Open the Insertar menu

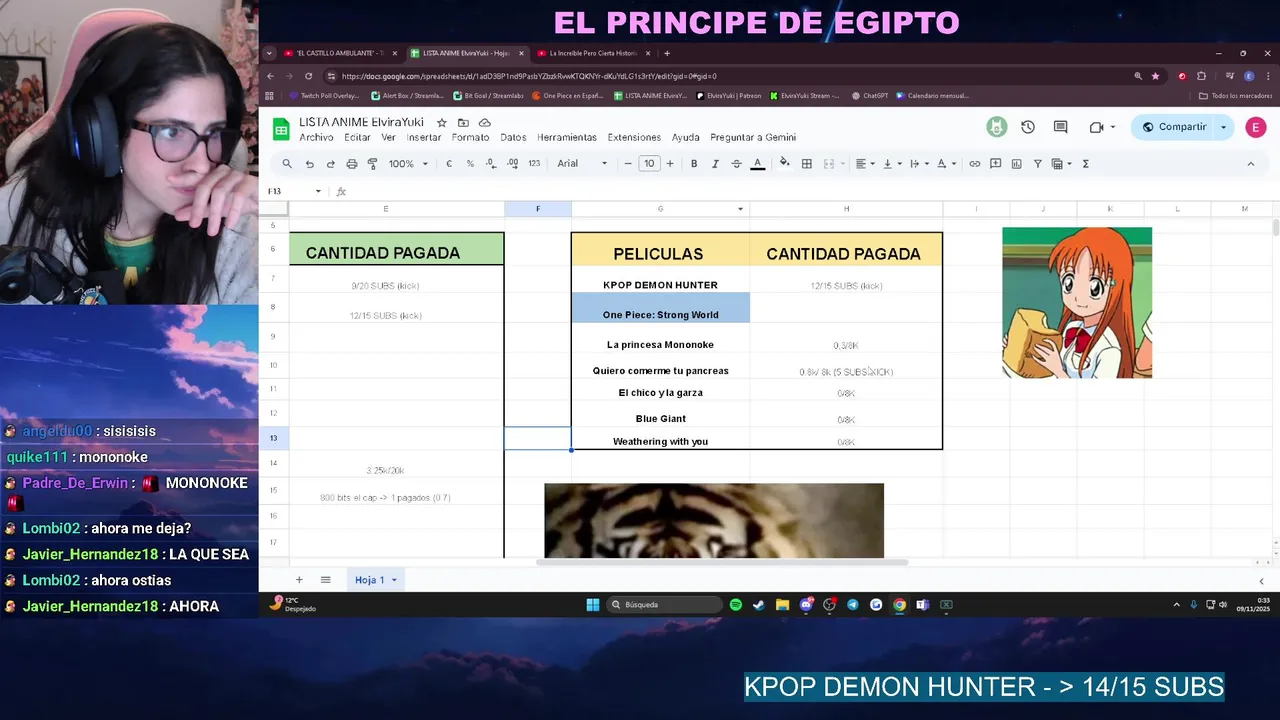[x=424, y=137]
